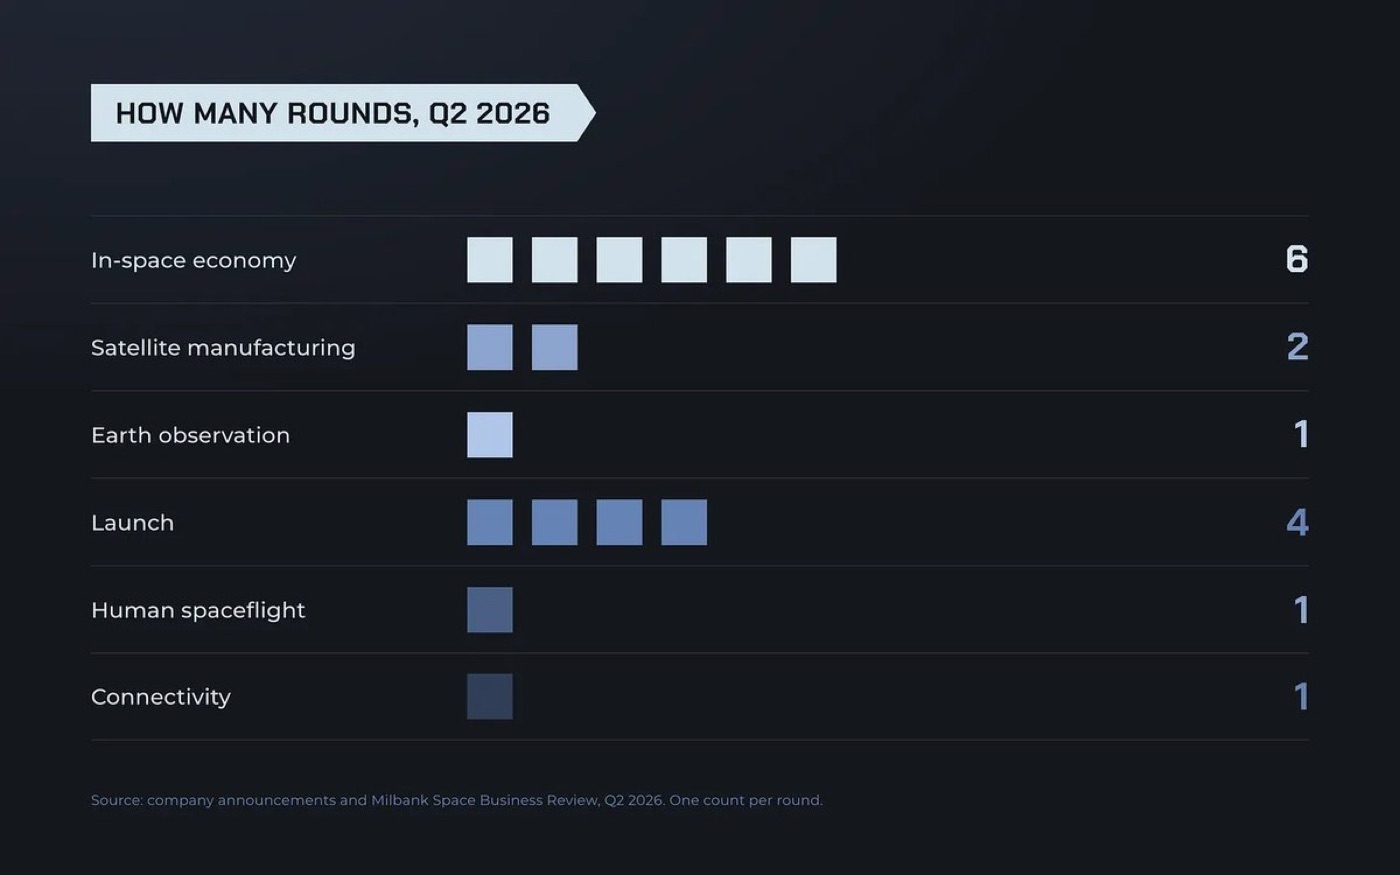The image size is (1400, 875).
Task: Select the count '2' for Satellite manufacturing
Action: click(x=1297, y=347)
